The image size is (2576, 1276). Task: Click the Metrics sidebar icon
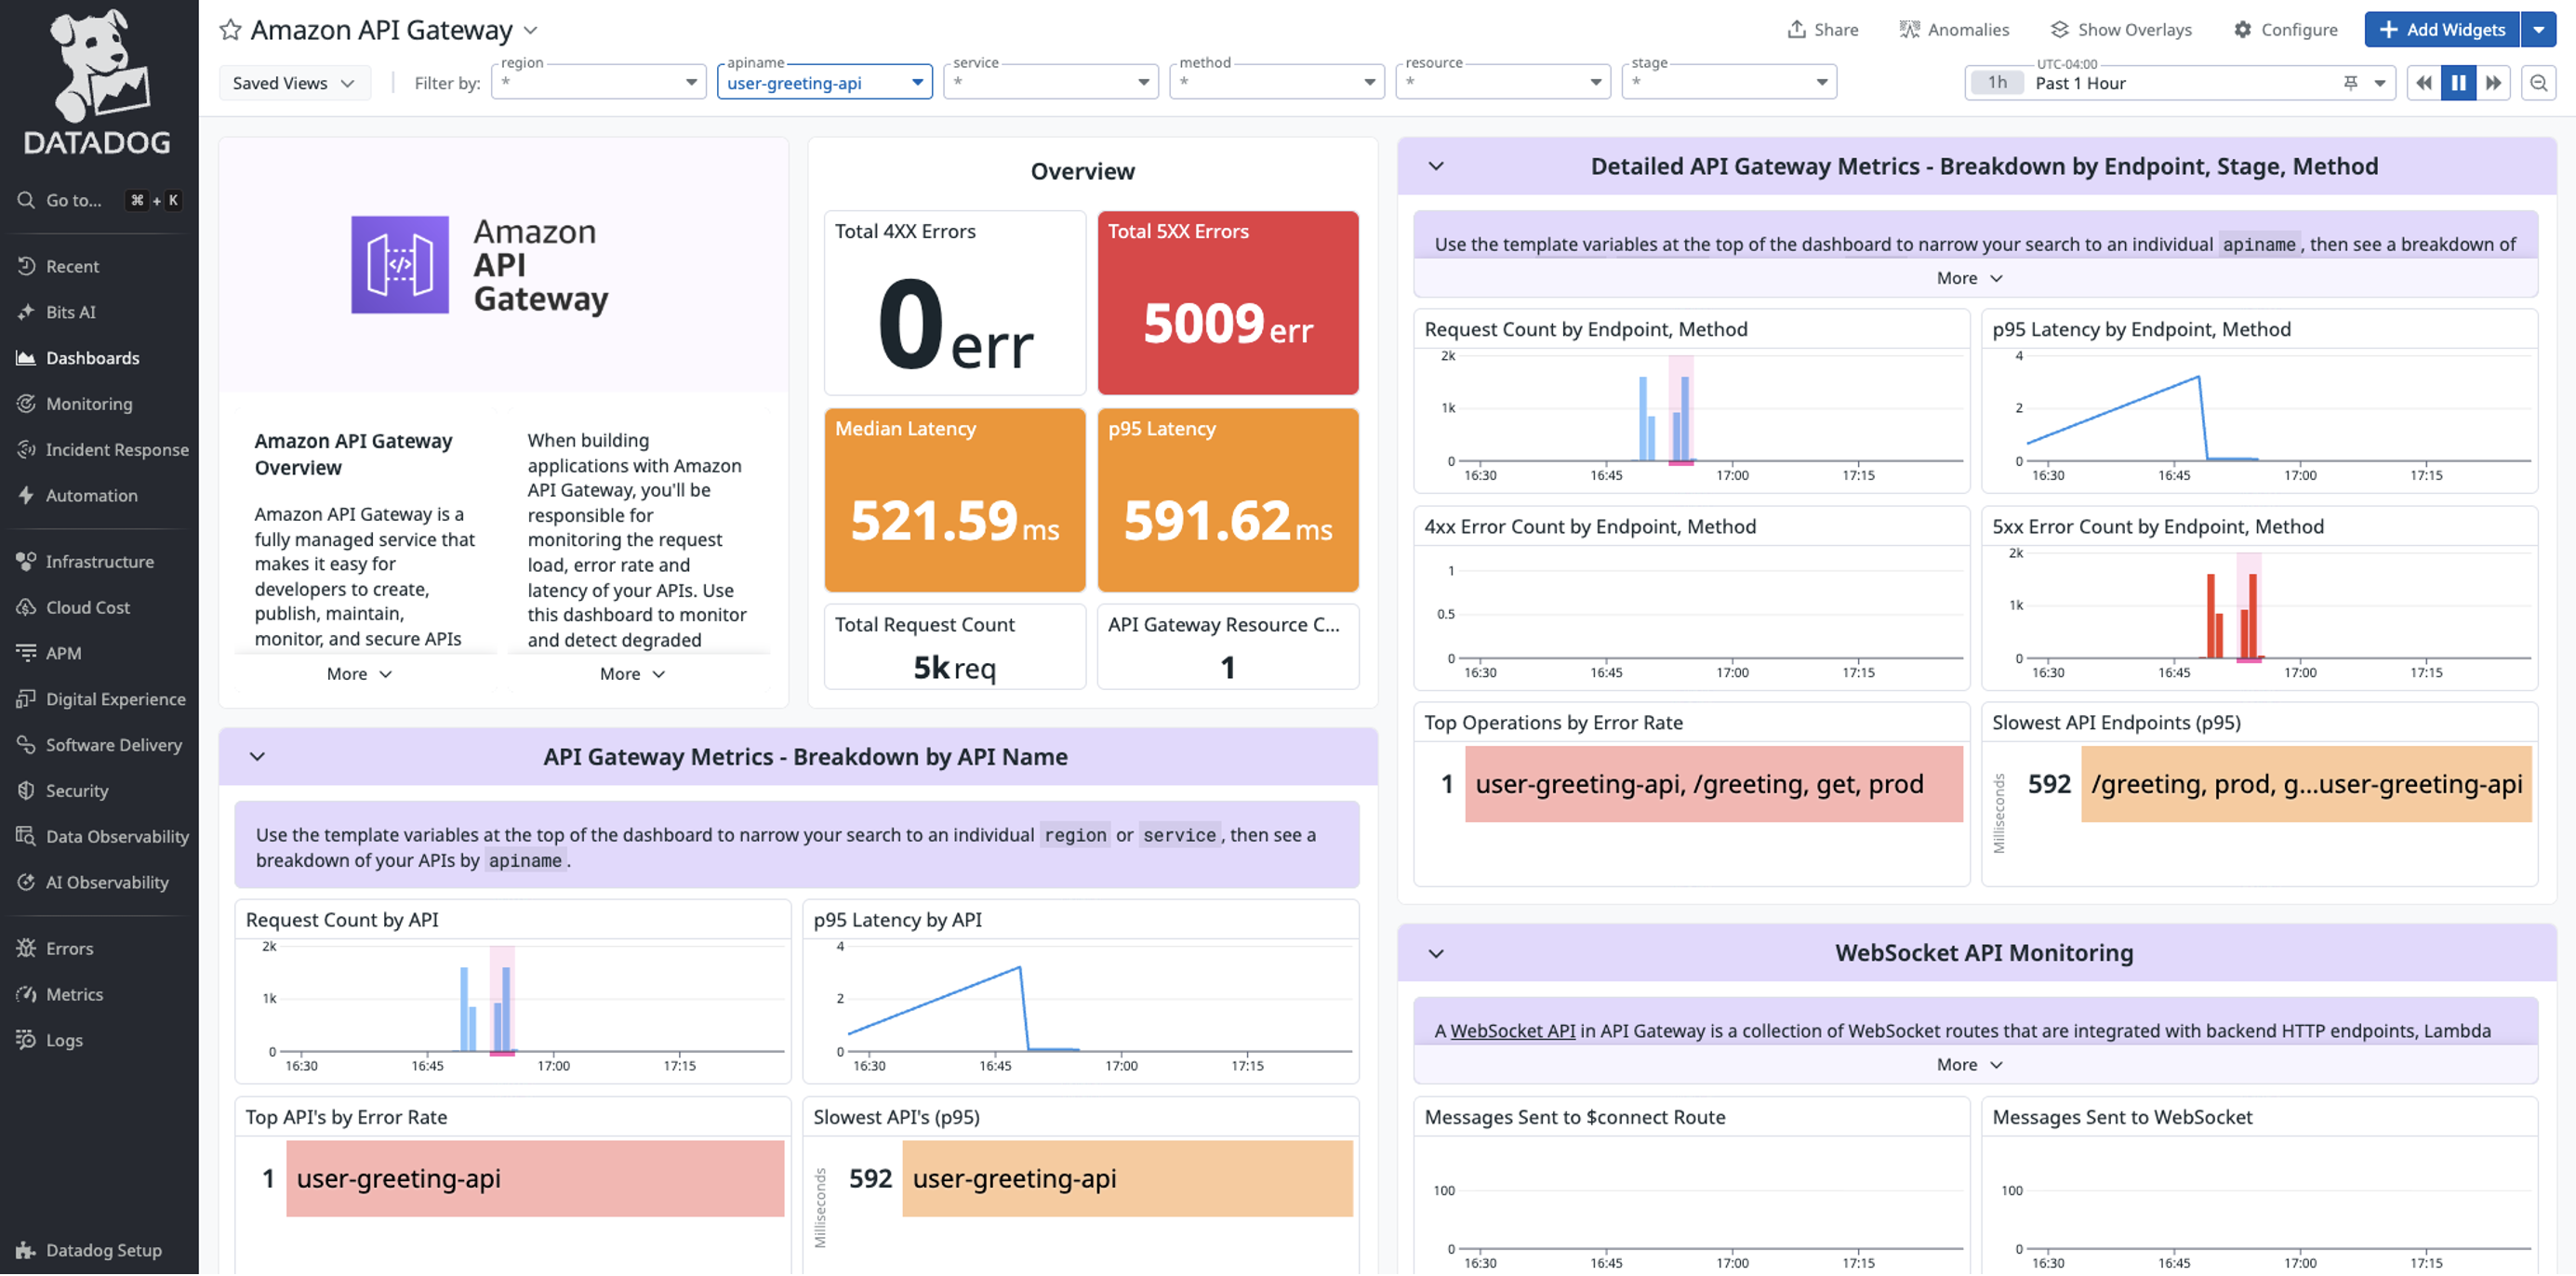[x=26, y=996]
